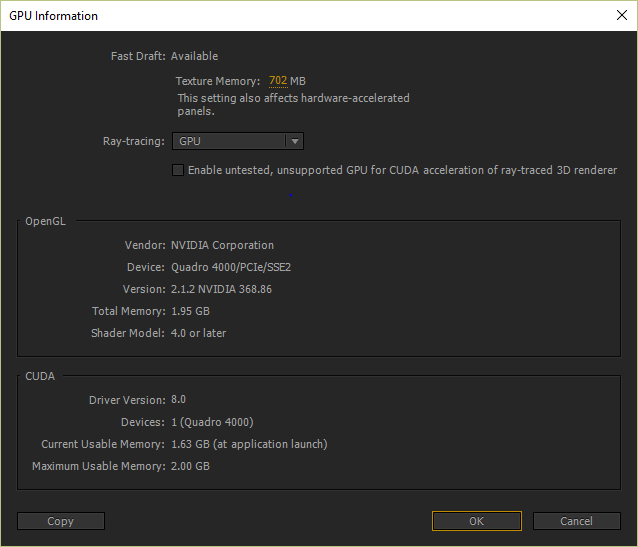Click the Shader Model 4.0 or later value
638x547 pixels.
click(198, 333)
